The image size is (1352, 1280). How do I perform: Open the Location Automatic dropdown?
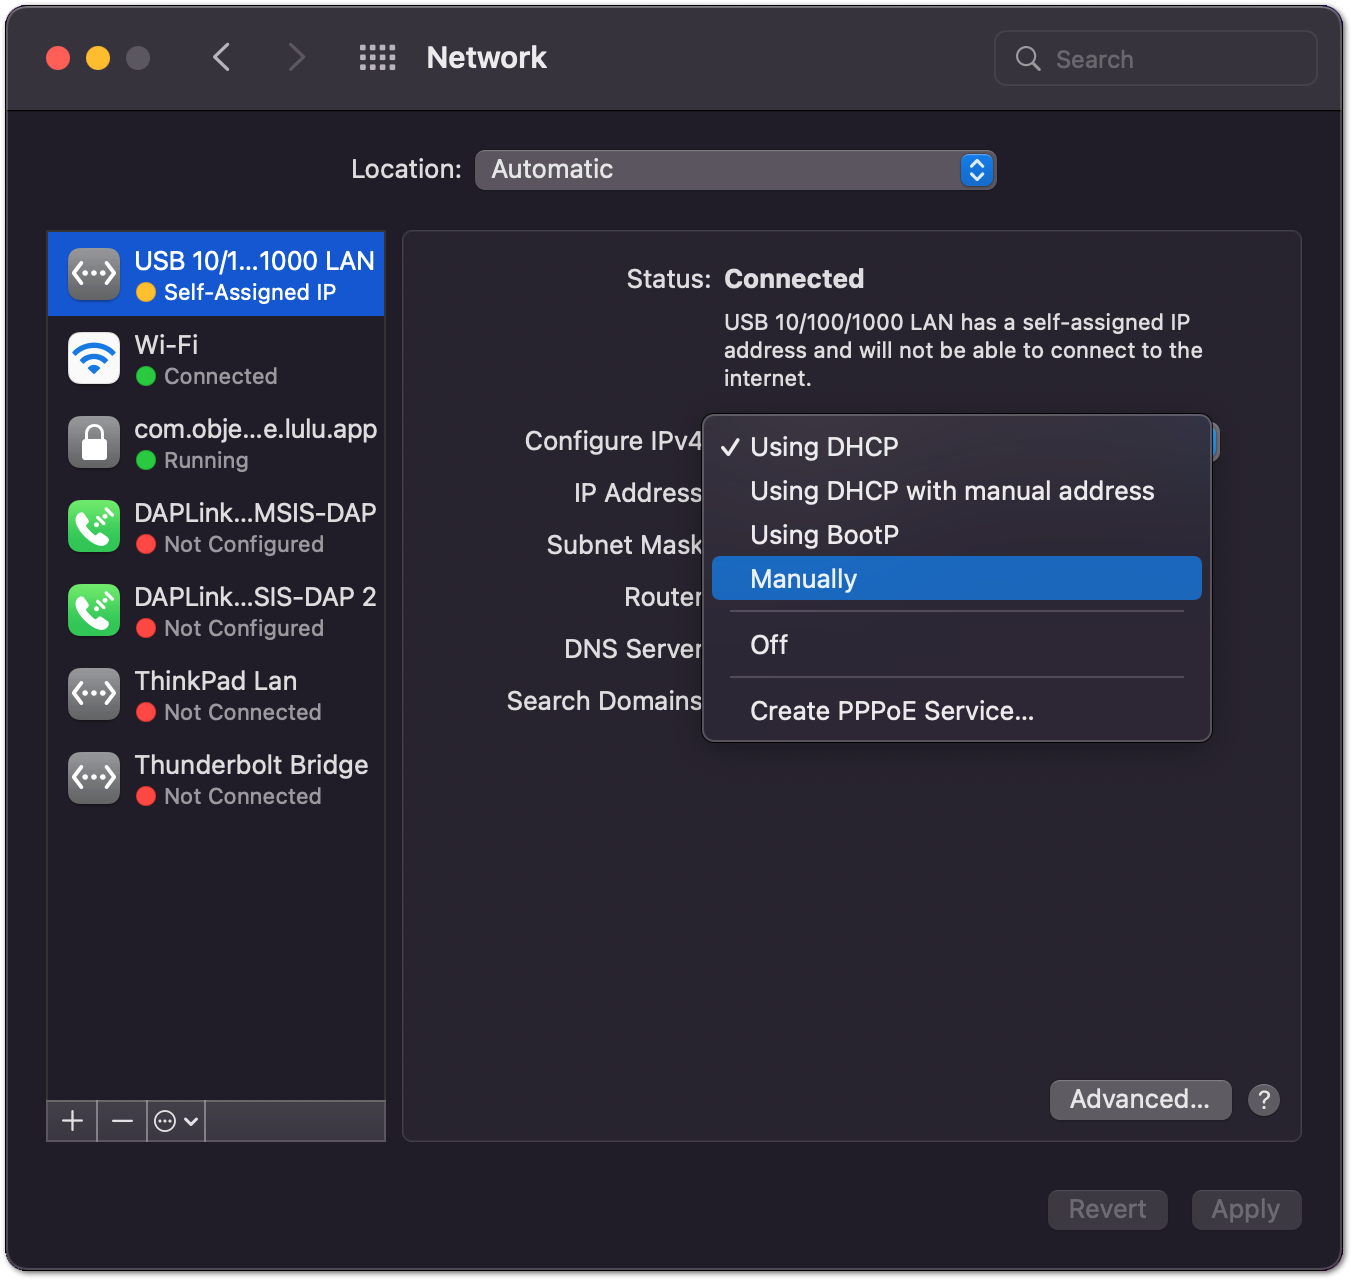[735, 170]
